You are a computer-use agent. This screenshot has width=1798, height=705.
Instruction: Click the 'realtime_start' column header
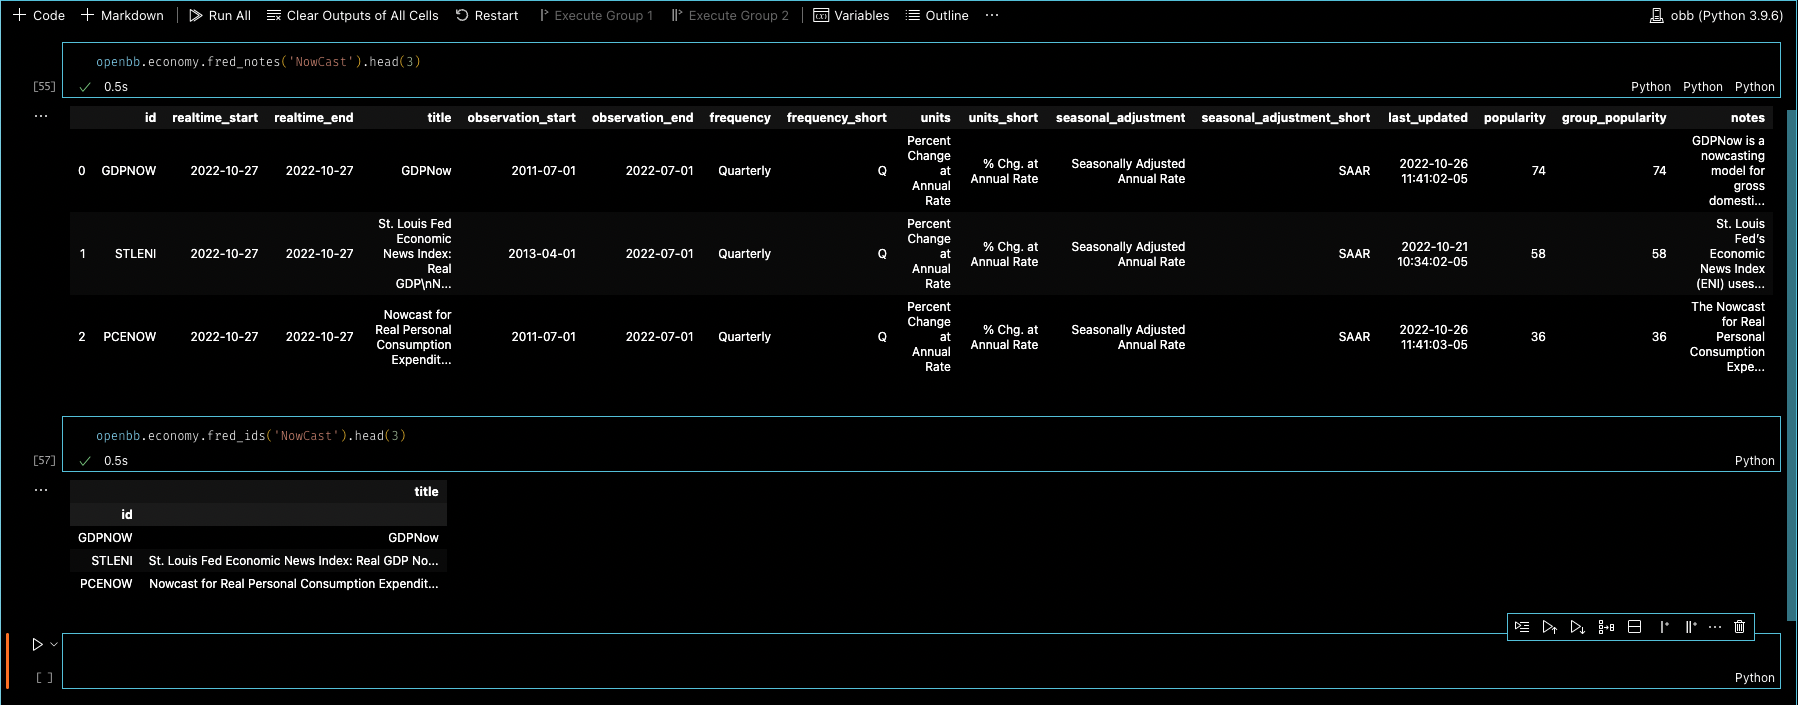215,118
